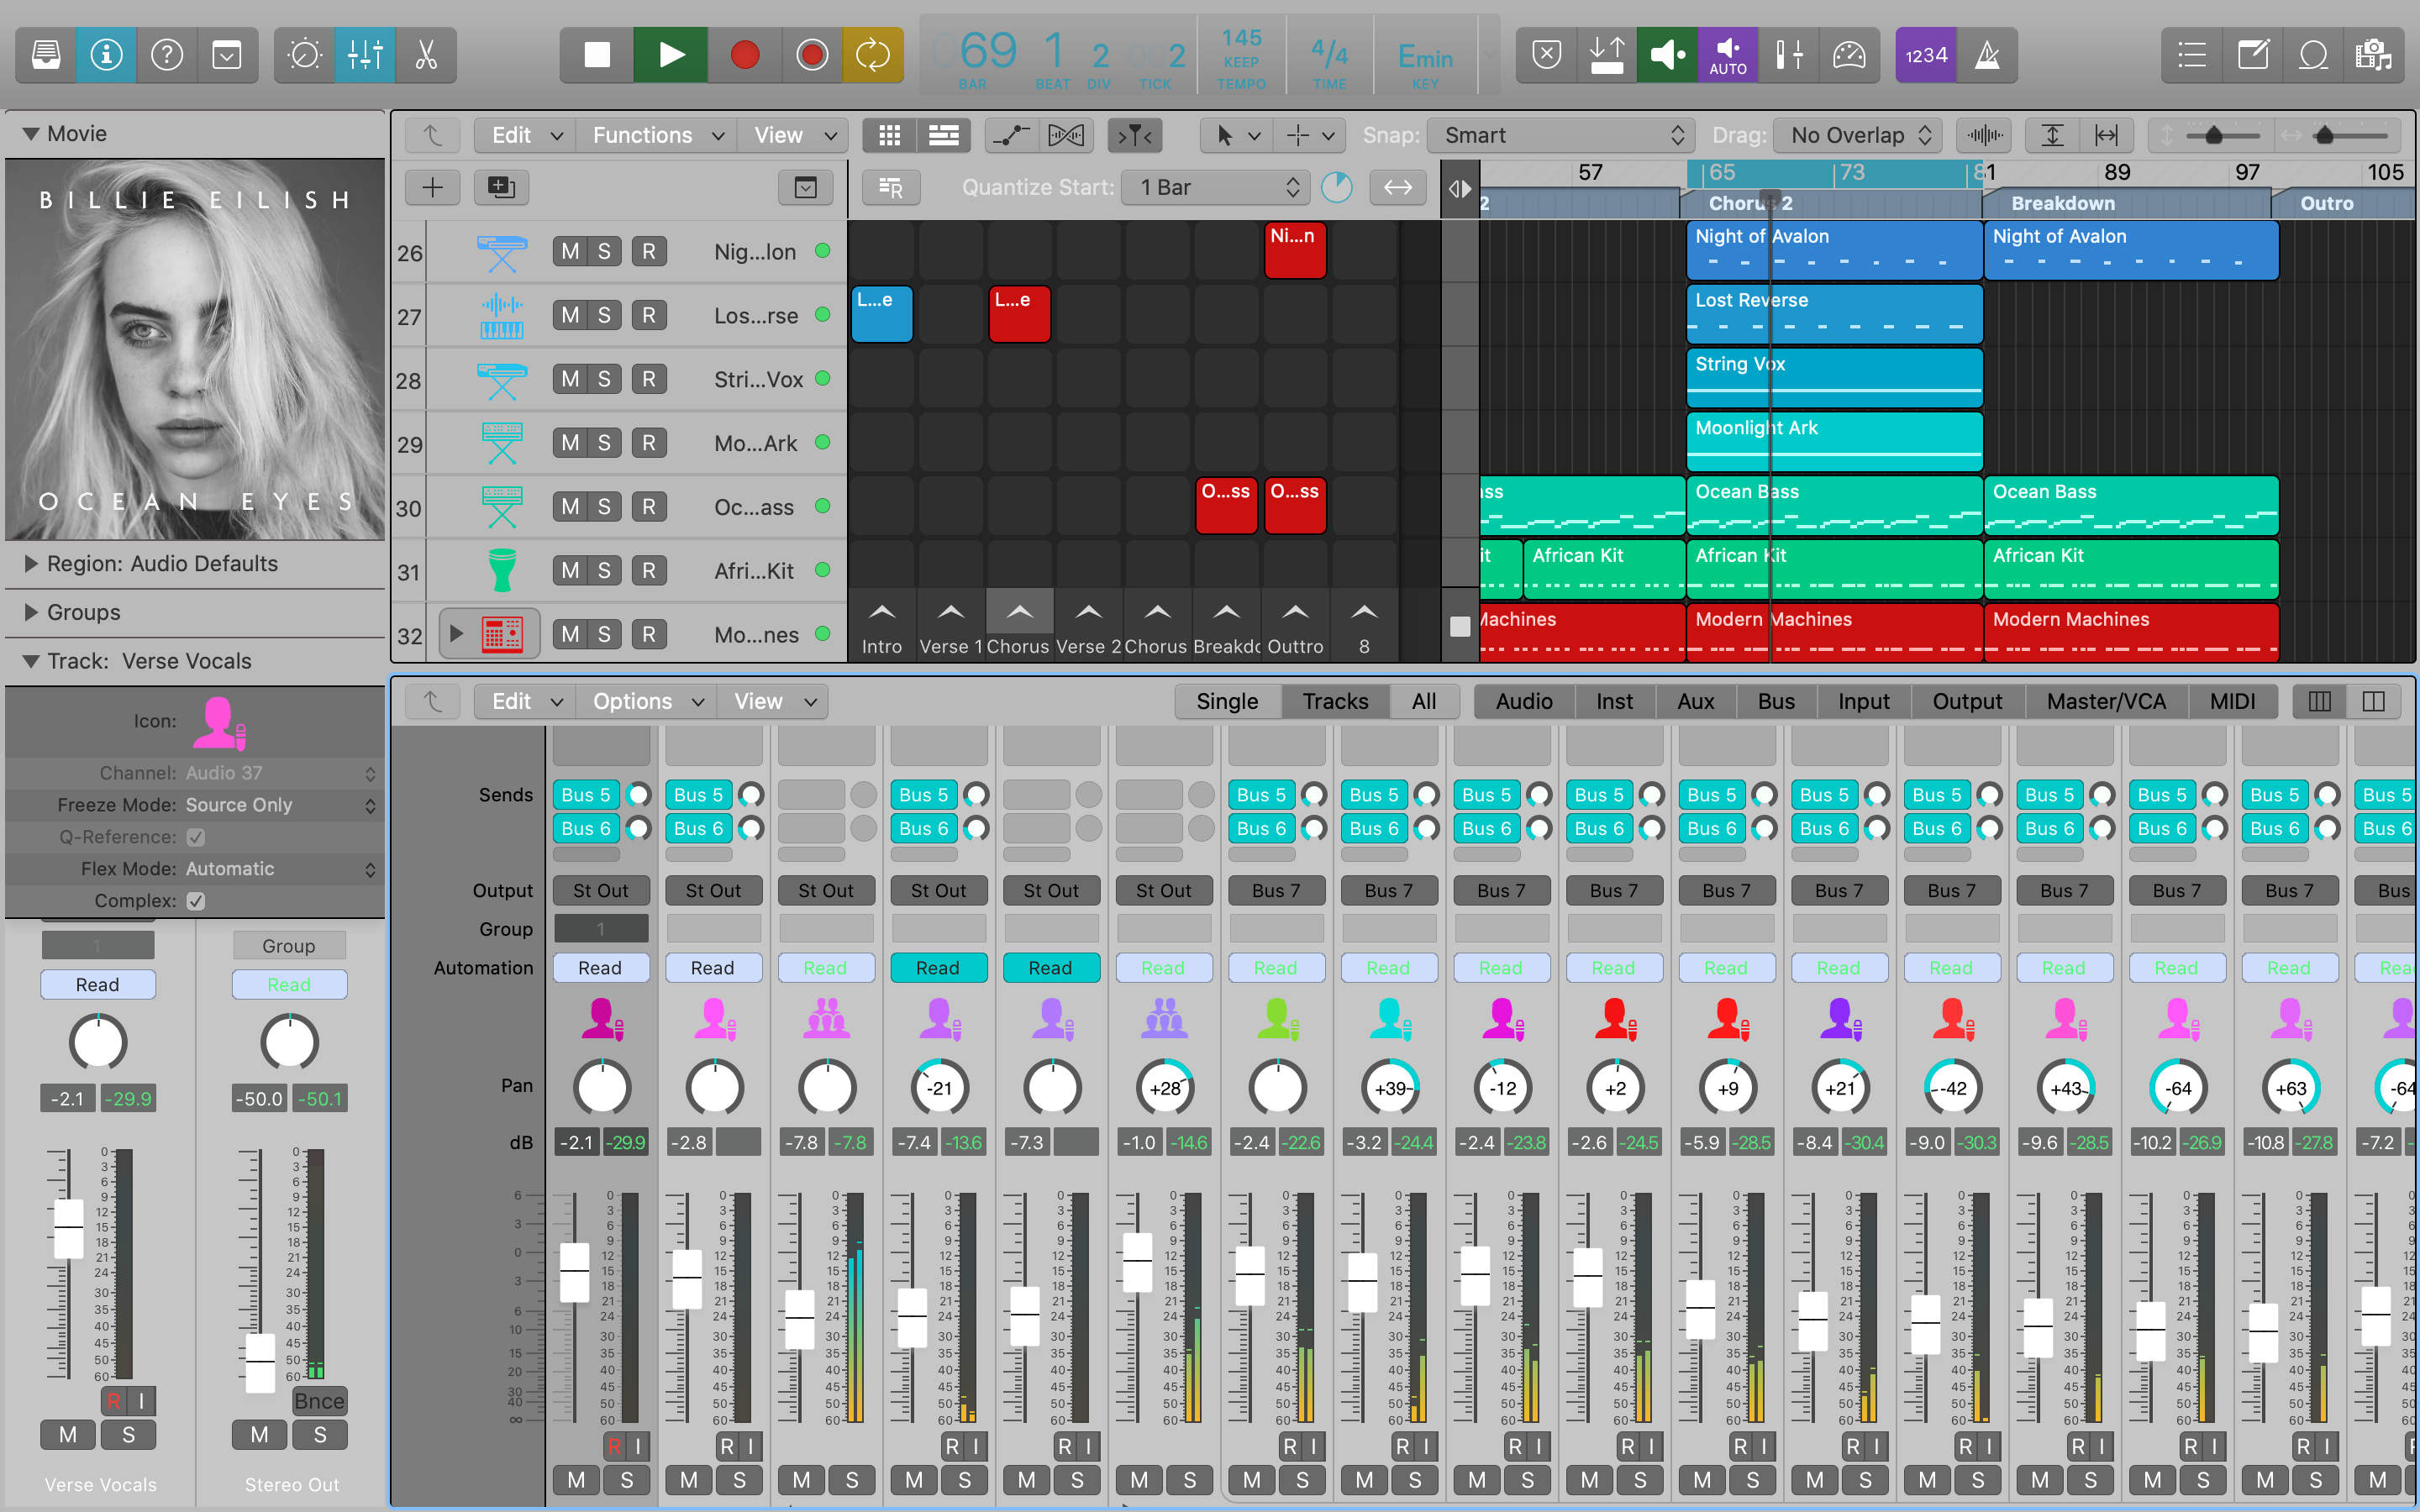Open the Snap Smart dropdown
Image resolution: width=2420 pixels, height=1512 pixels.
coord(1560,135)
